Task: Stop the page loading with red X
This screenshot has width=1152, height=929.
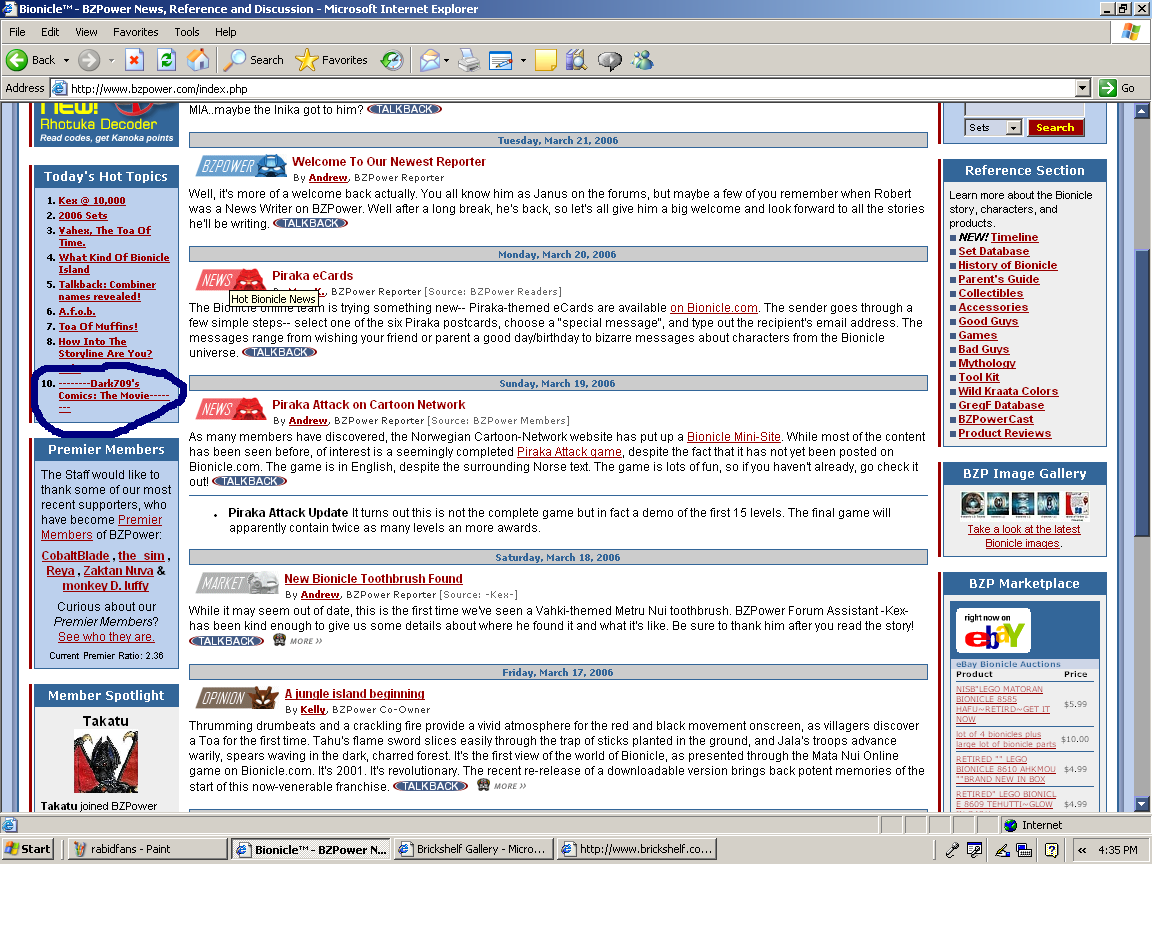Action: (x=134, y=60)
